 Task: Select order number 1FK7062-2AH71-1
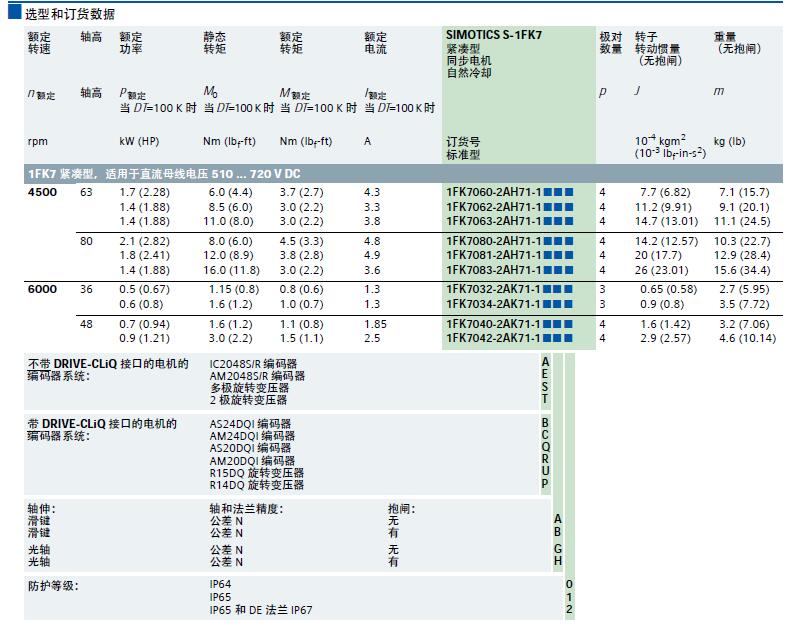492,207
